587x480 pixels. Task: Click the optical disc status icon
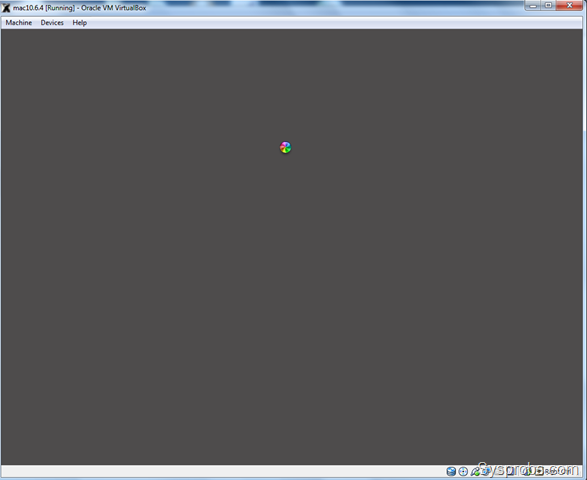point(463,471)
